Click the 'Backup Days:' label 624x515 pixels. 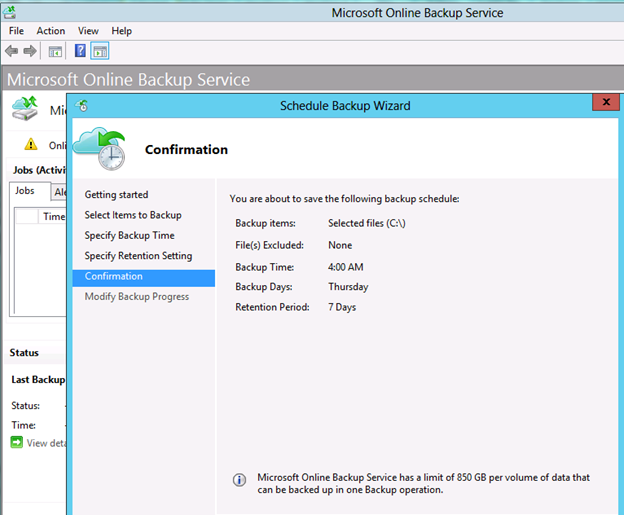click(x=264, y=287)
